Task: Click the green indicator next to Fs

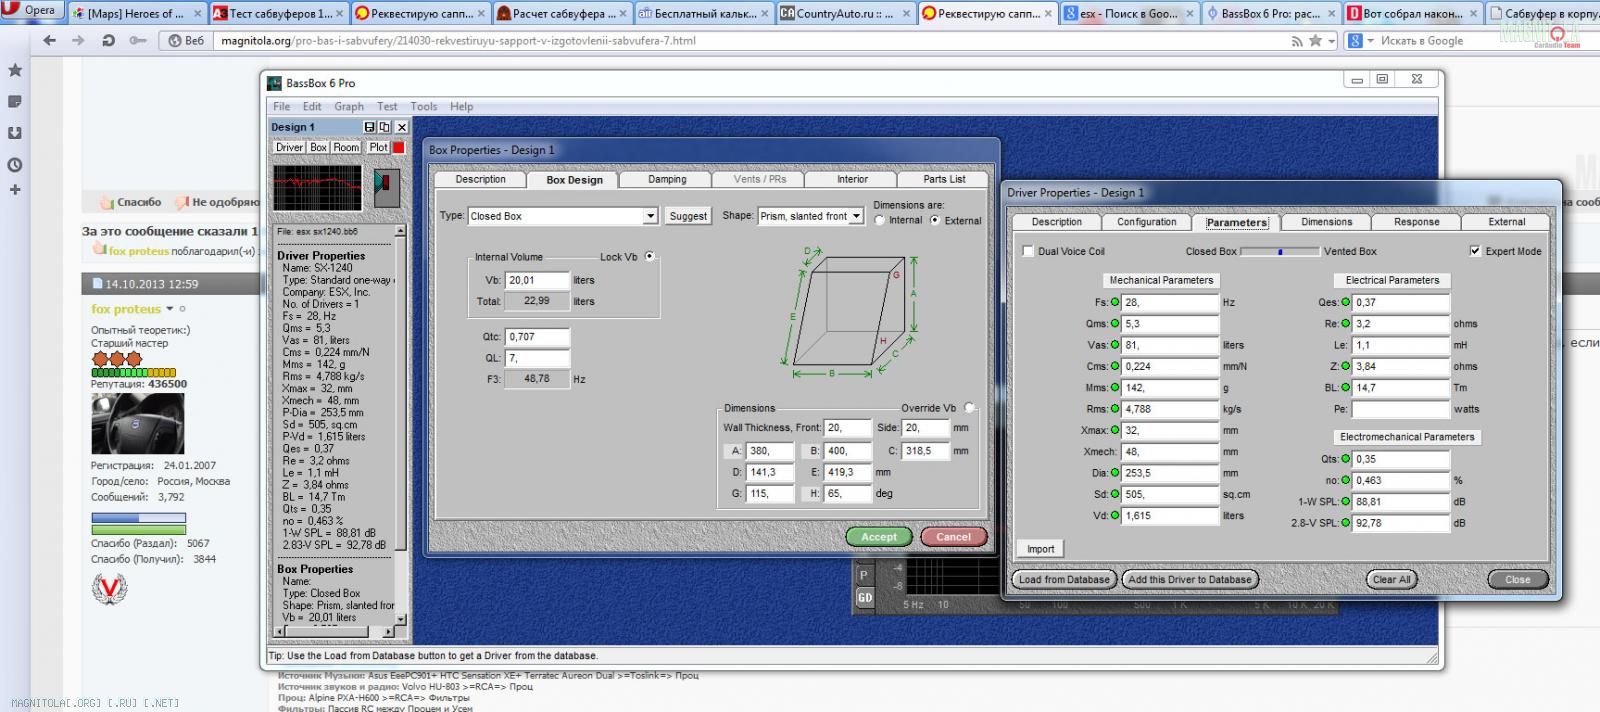Action: click(1116, 302)
